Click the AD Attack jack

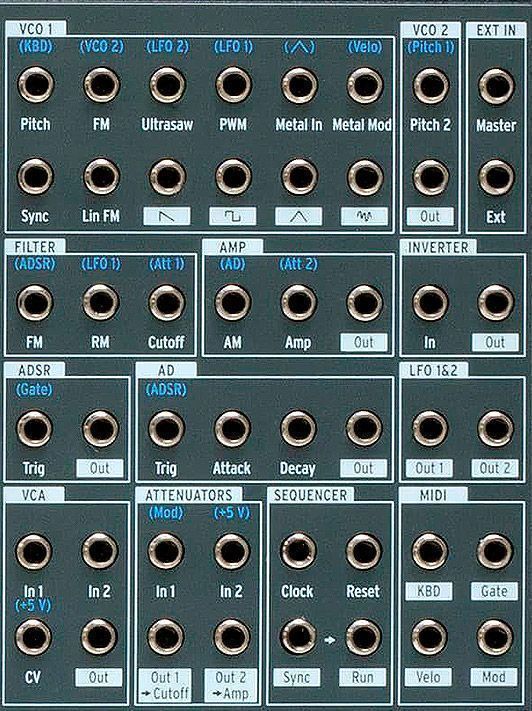(233, 428)
